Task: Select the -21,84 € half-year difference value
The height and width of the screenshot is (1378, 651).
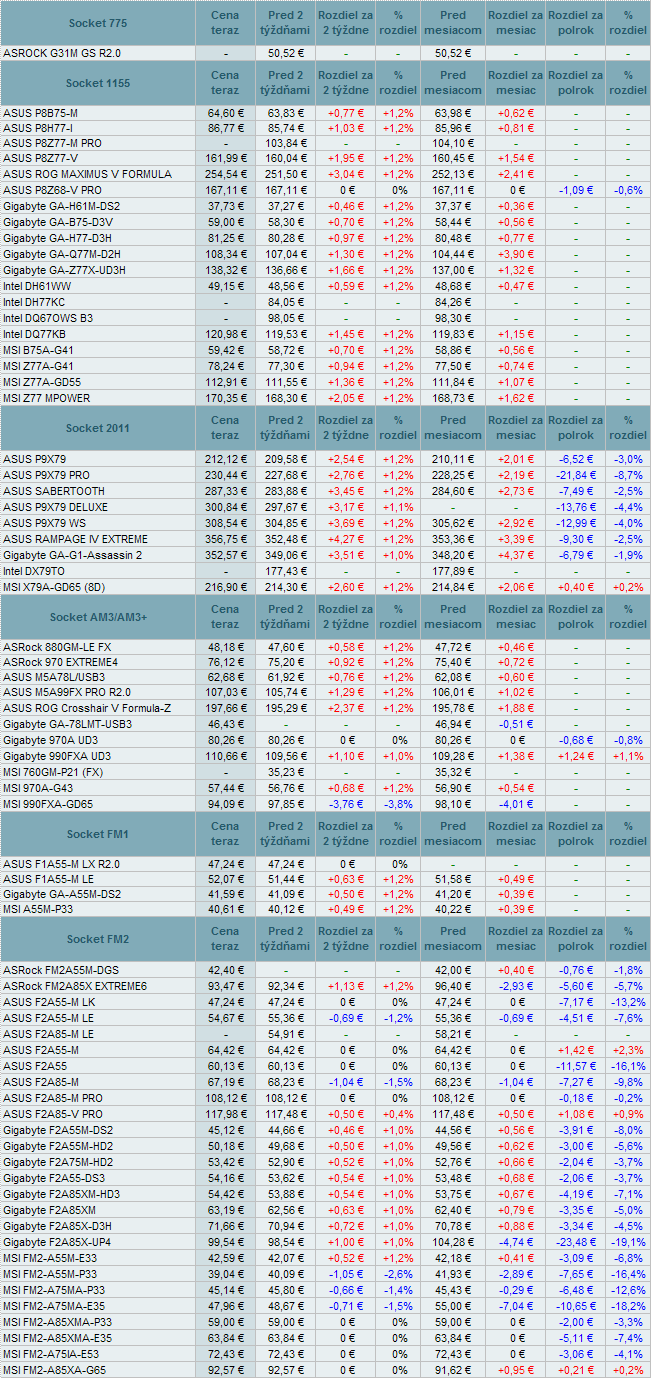Action: click(576, 474)
